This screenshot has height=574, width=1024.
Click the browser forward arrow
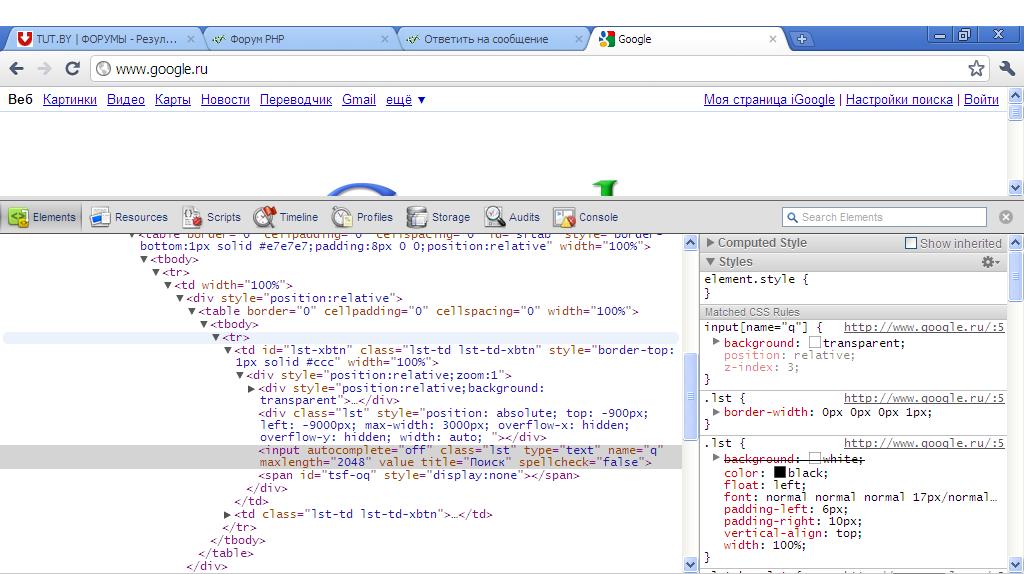click(x=44, y=69)
